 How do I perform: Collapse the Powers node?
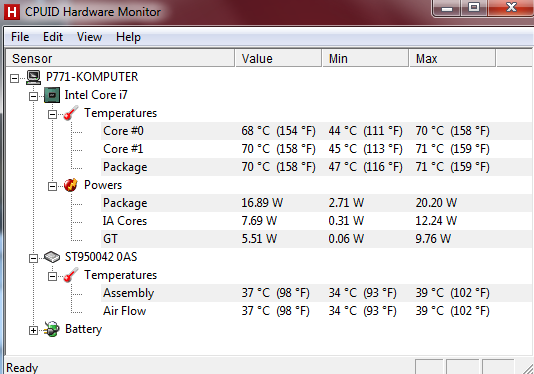[52, 186]
